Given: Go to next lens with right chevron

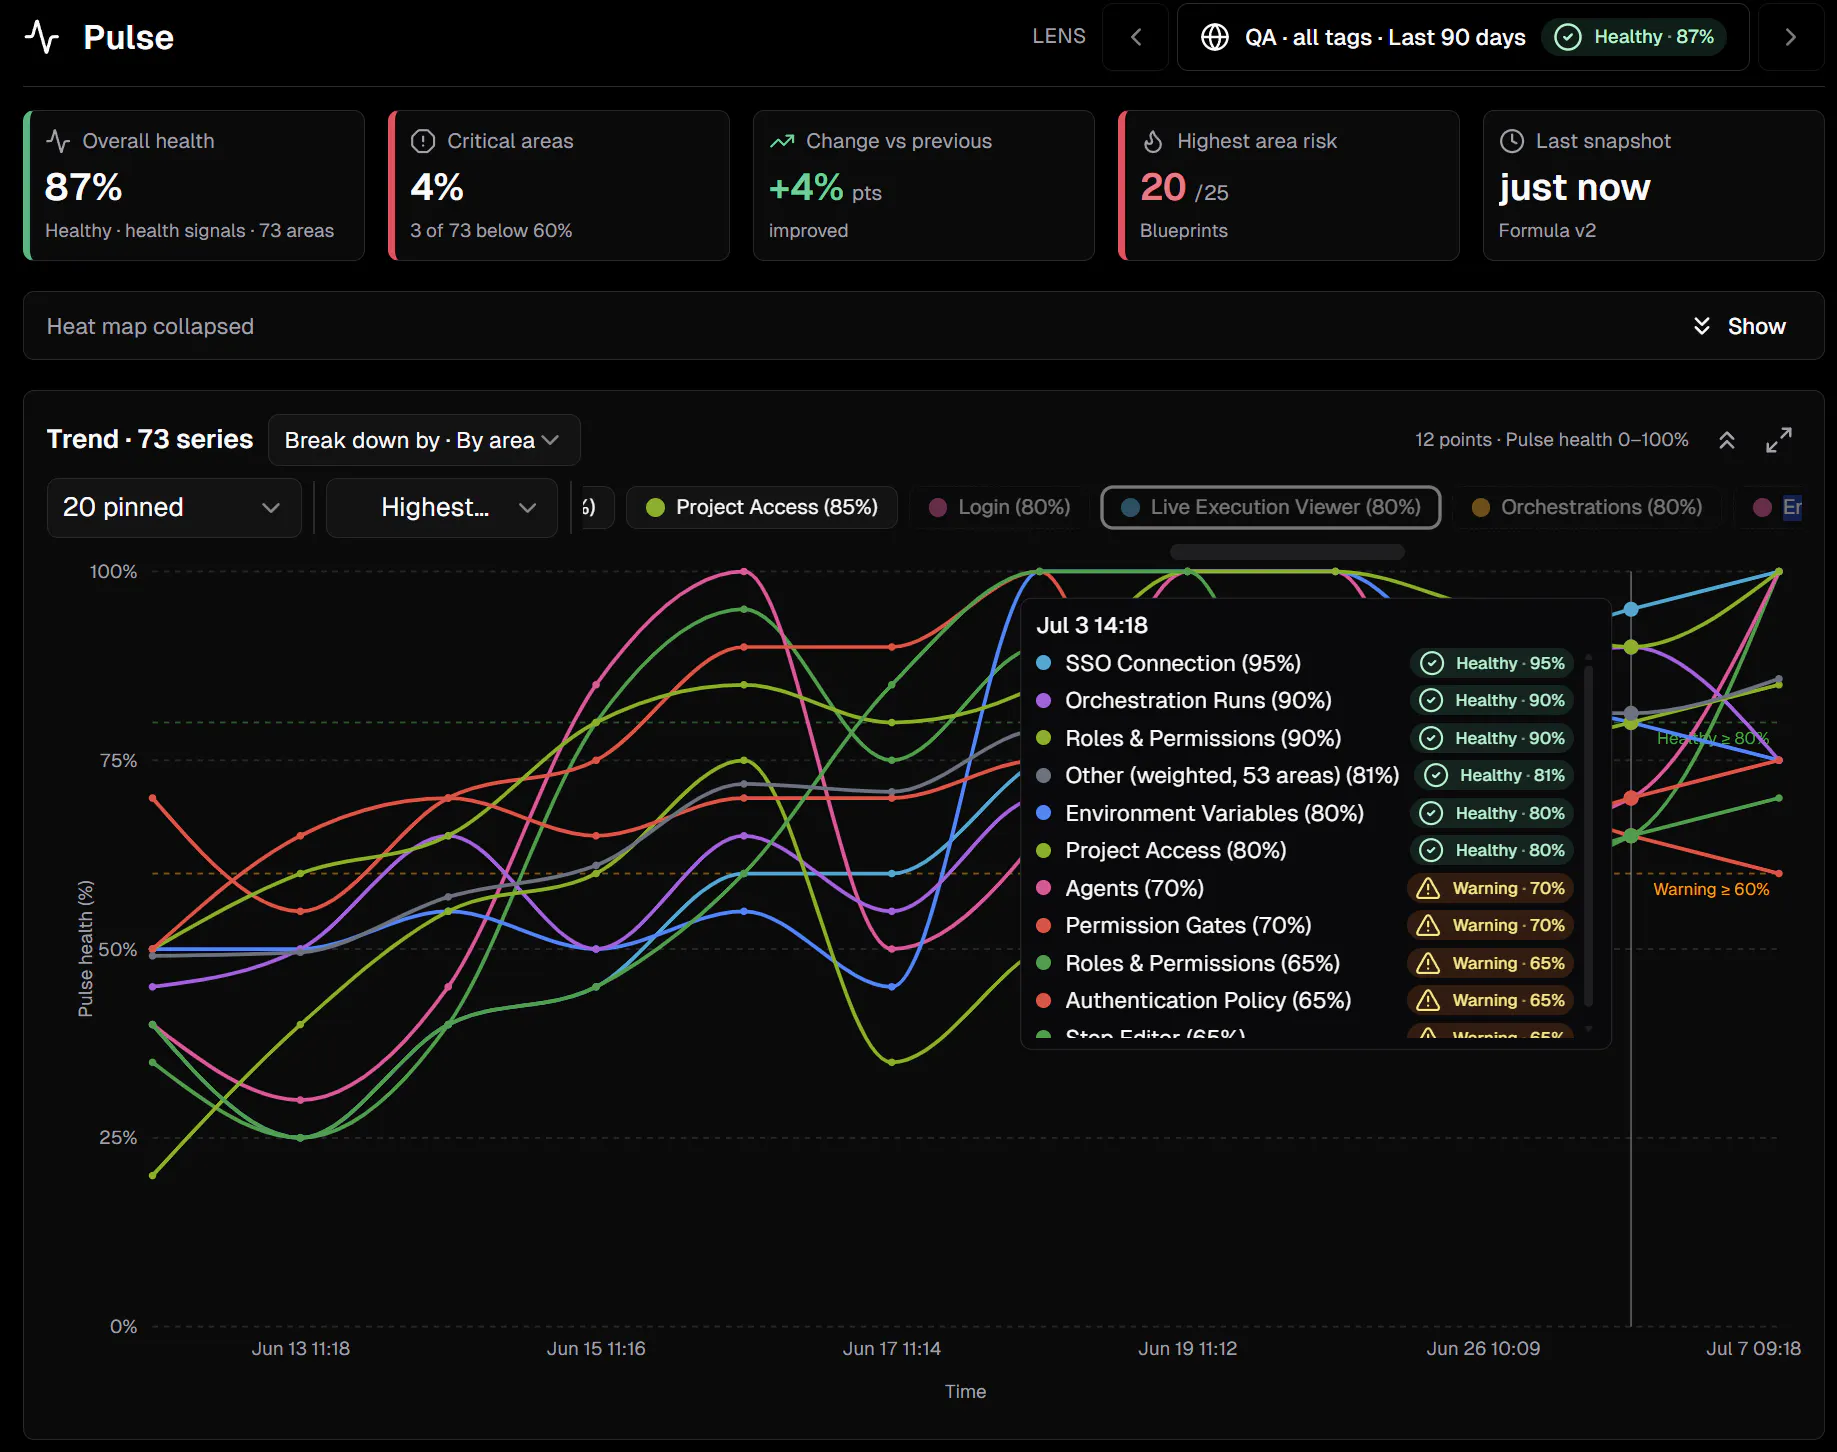Looking at the screenshot, I should (x=1791, y=37).
